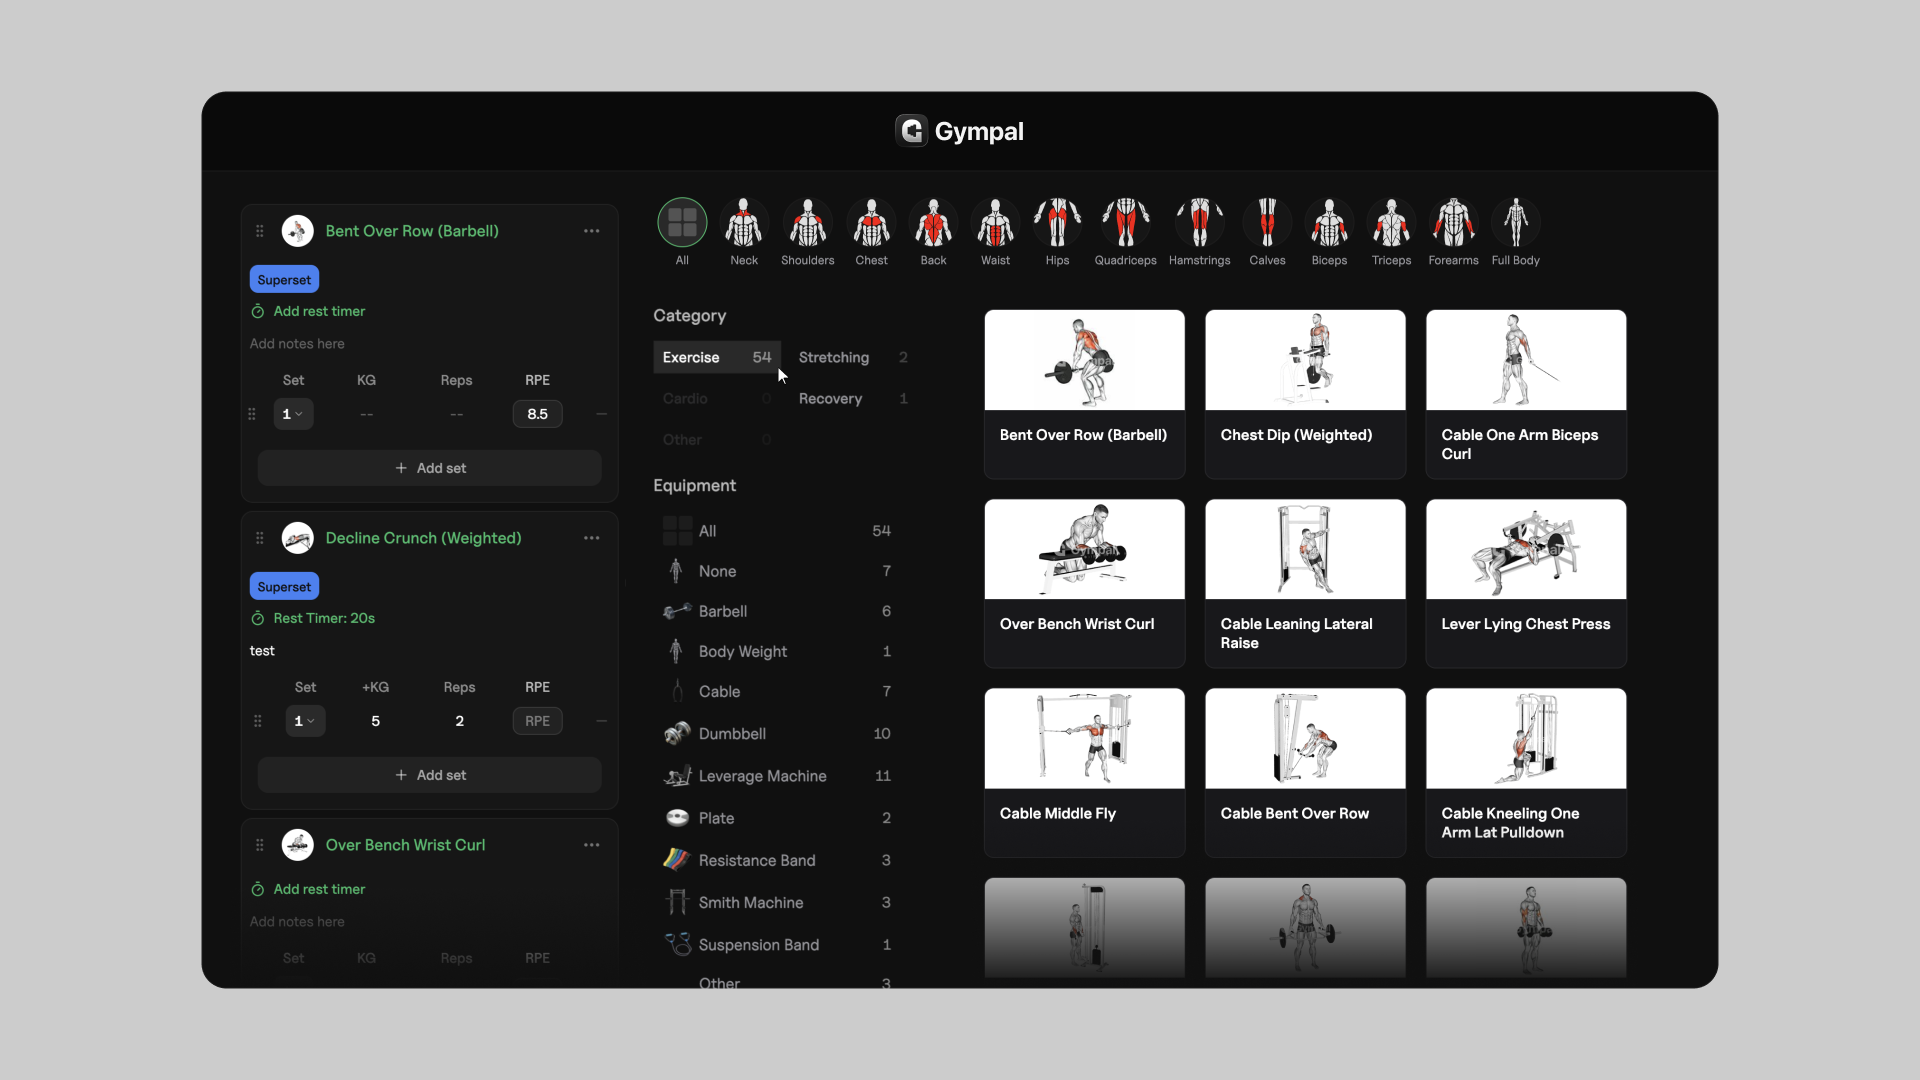This screenshot has width=1920, height=1080.
Task: Switch to the Exercise category
Action: click(717, 357)
